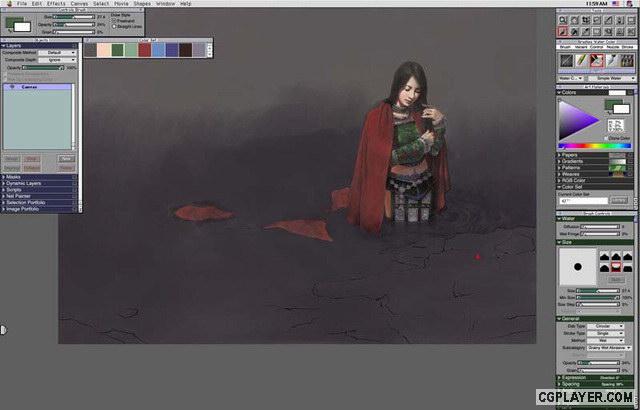This screenshot has height=410, width=640.
Task: Expand the RGB Color section
Action: [560, 180]
